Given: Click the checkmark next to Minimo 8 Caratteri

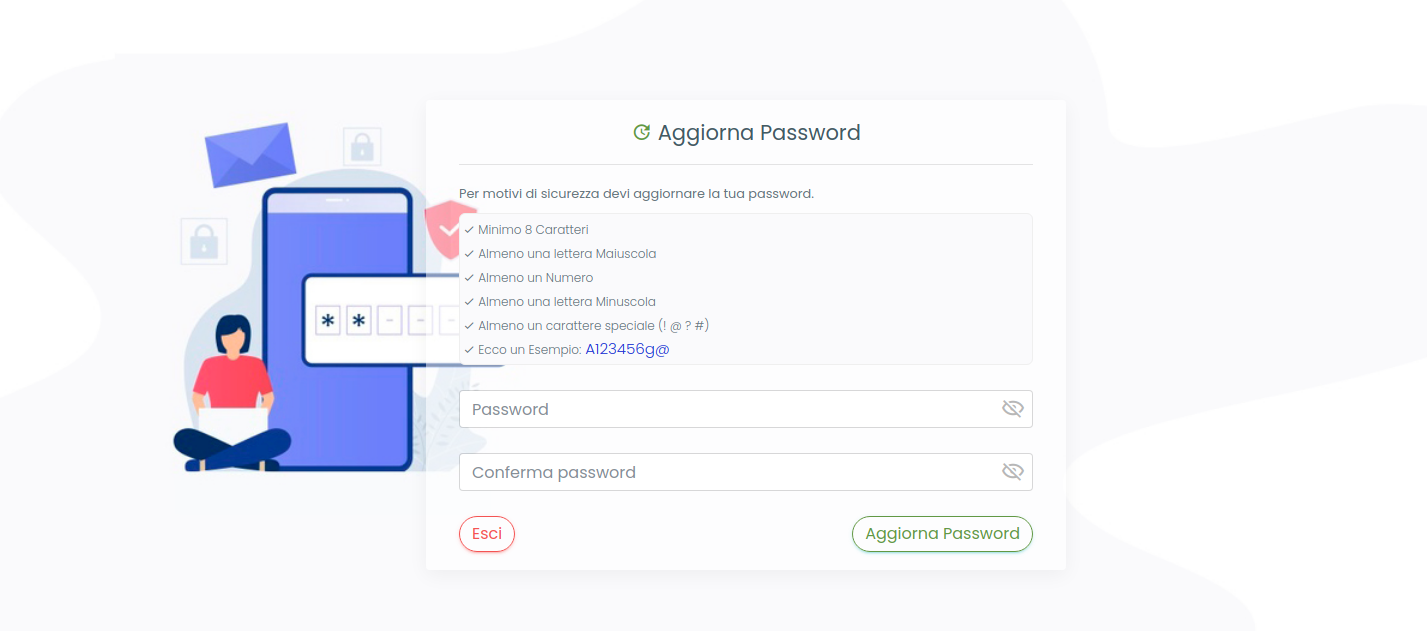Looking at the screenshot, I should click(x=469, y=230).
